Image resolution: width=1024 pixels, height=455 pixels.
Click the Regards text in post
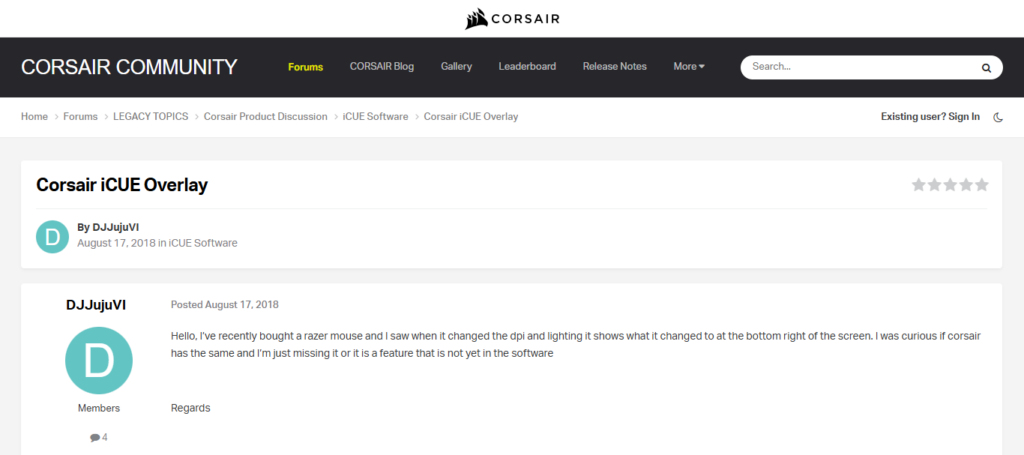191,408
